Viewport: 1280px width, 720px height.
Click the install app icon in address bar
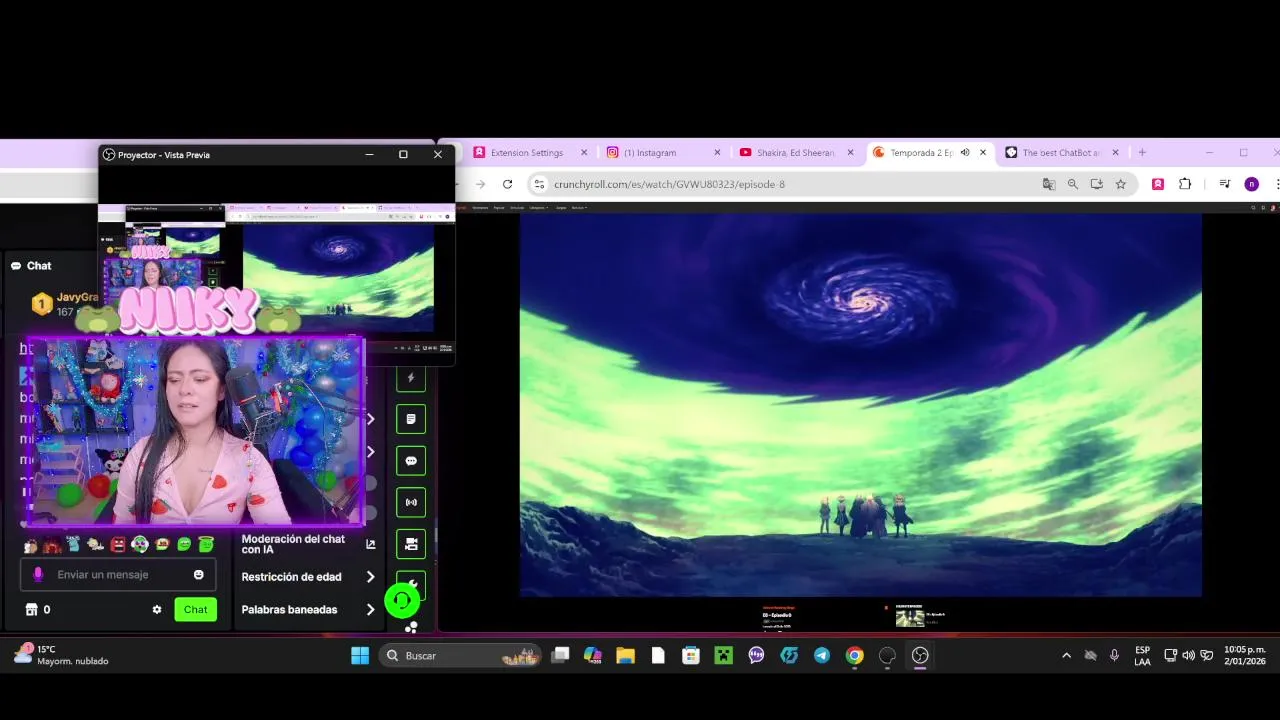pyautogui.click(x=1097, y=184)
